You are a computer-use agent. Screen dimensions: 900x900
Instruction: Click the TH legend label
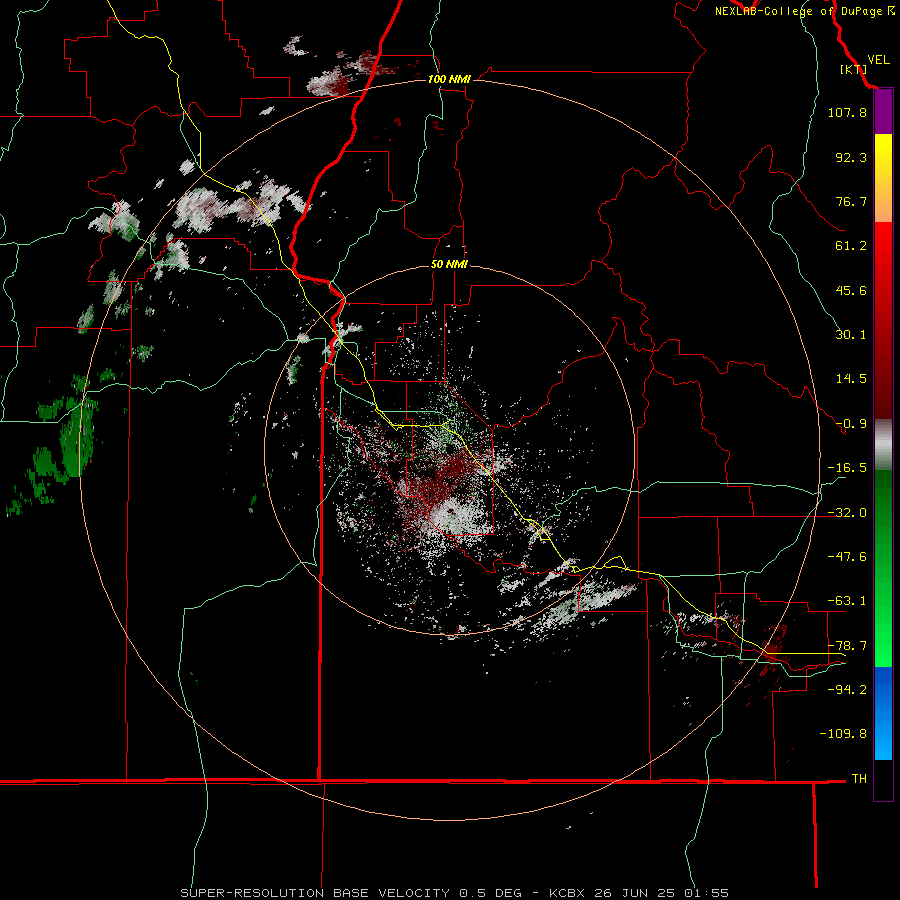tap(859, 779)
